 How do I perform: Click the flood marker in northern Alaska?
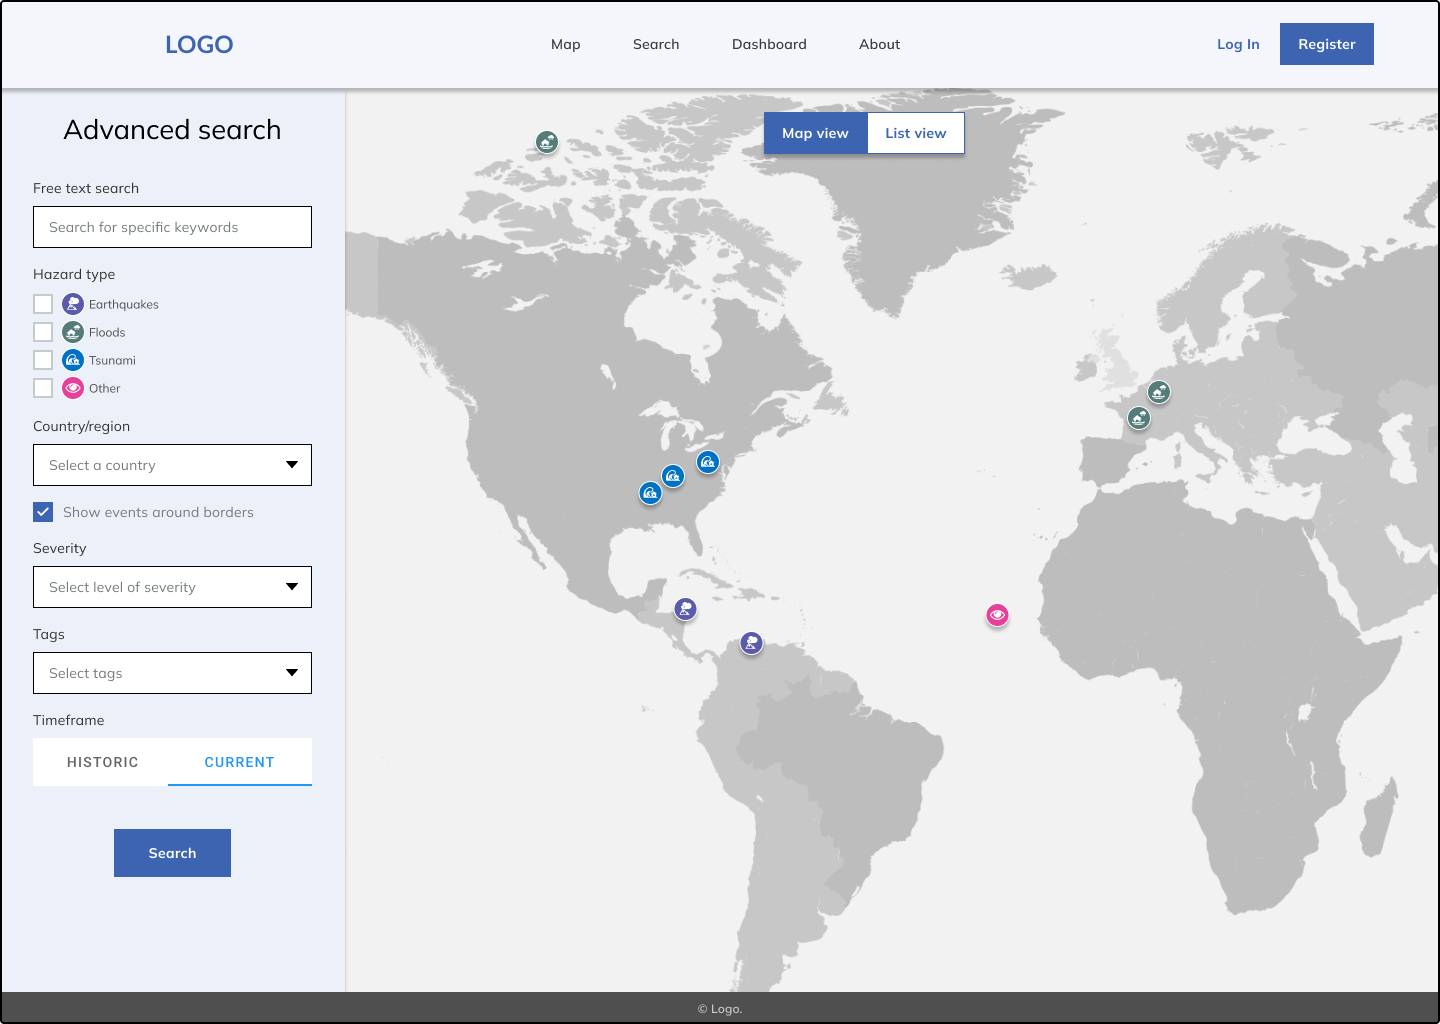[x=546, y=142]
